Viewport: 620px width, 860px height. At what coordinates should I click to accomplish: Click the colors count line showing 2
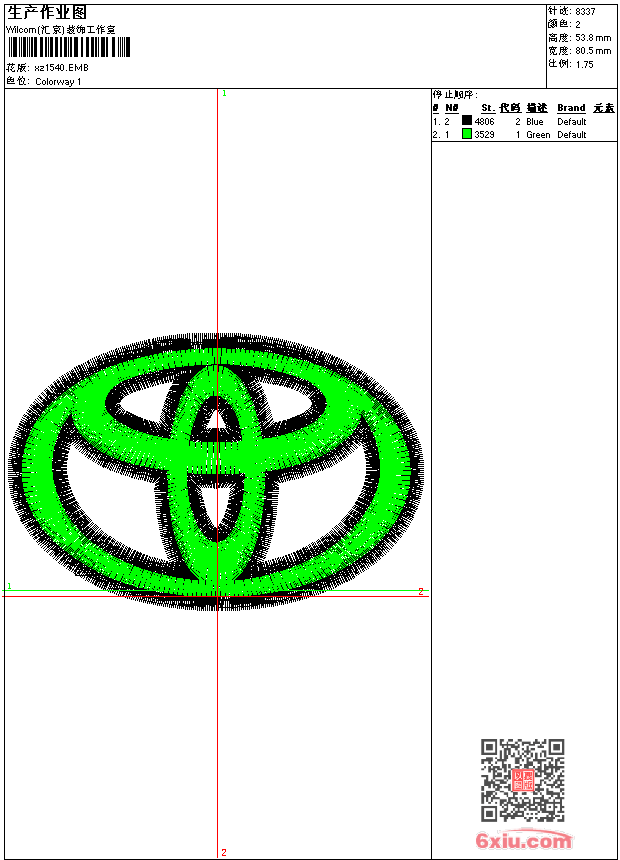point(564,24)
